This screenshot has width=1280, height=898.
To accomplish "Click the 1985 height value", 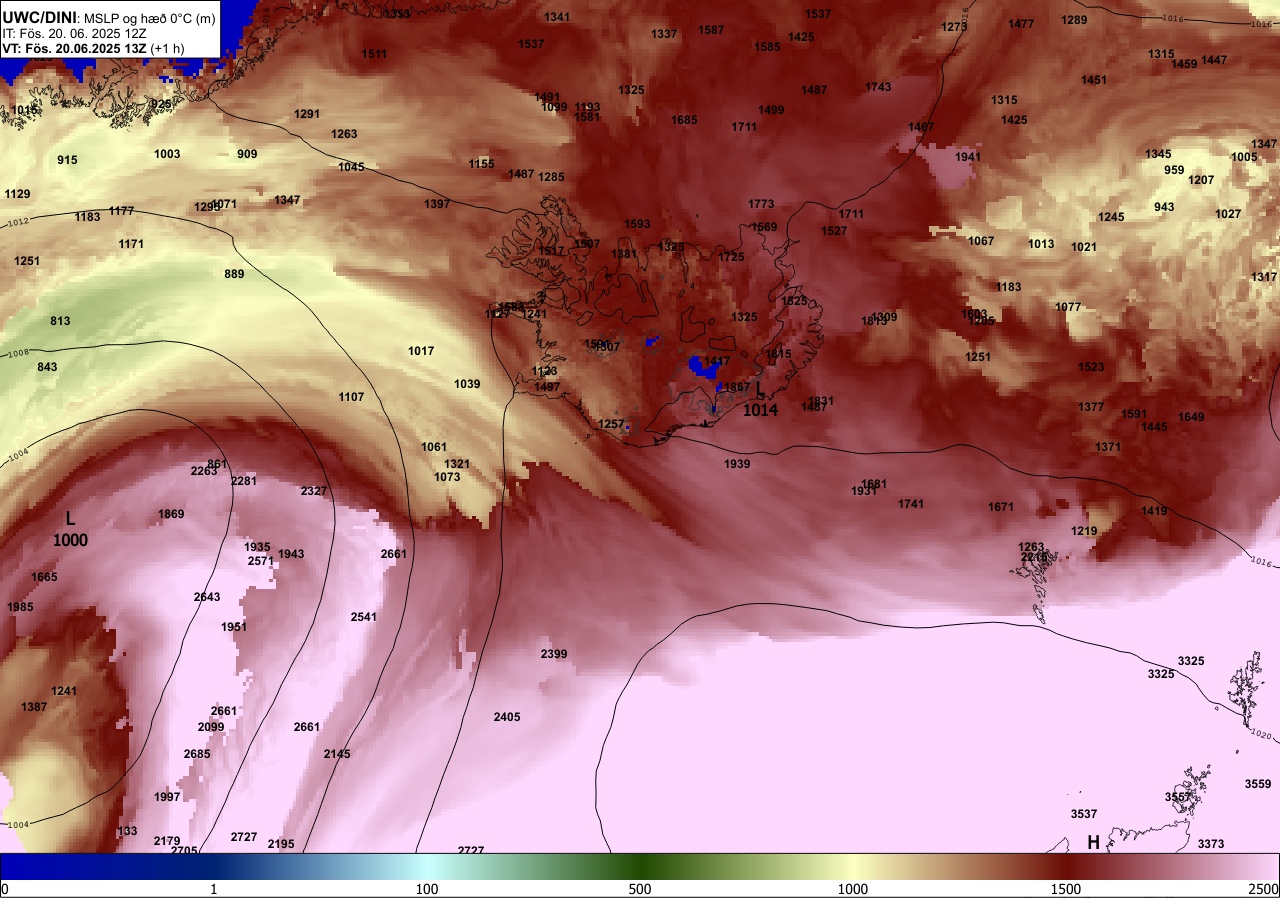I will point(20,607).
